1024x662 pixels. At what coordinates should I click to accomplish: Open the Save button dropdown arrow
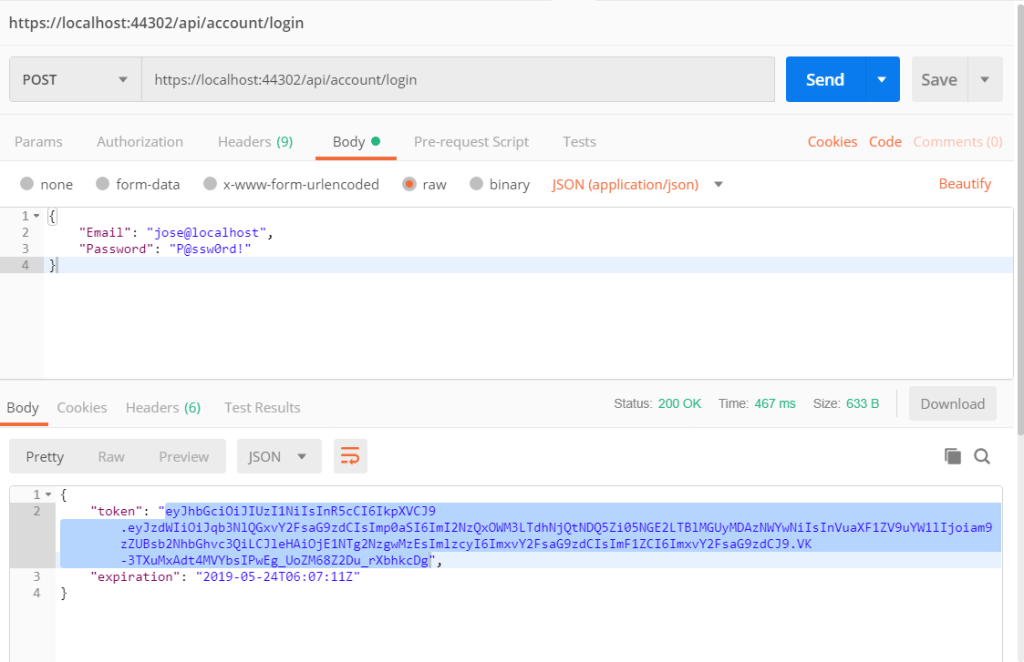983,79
